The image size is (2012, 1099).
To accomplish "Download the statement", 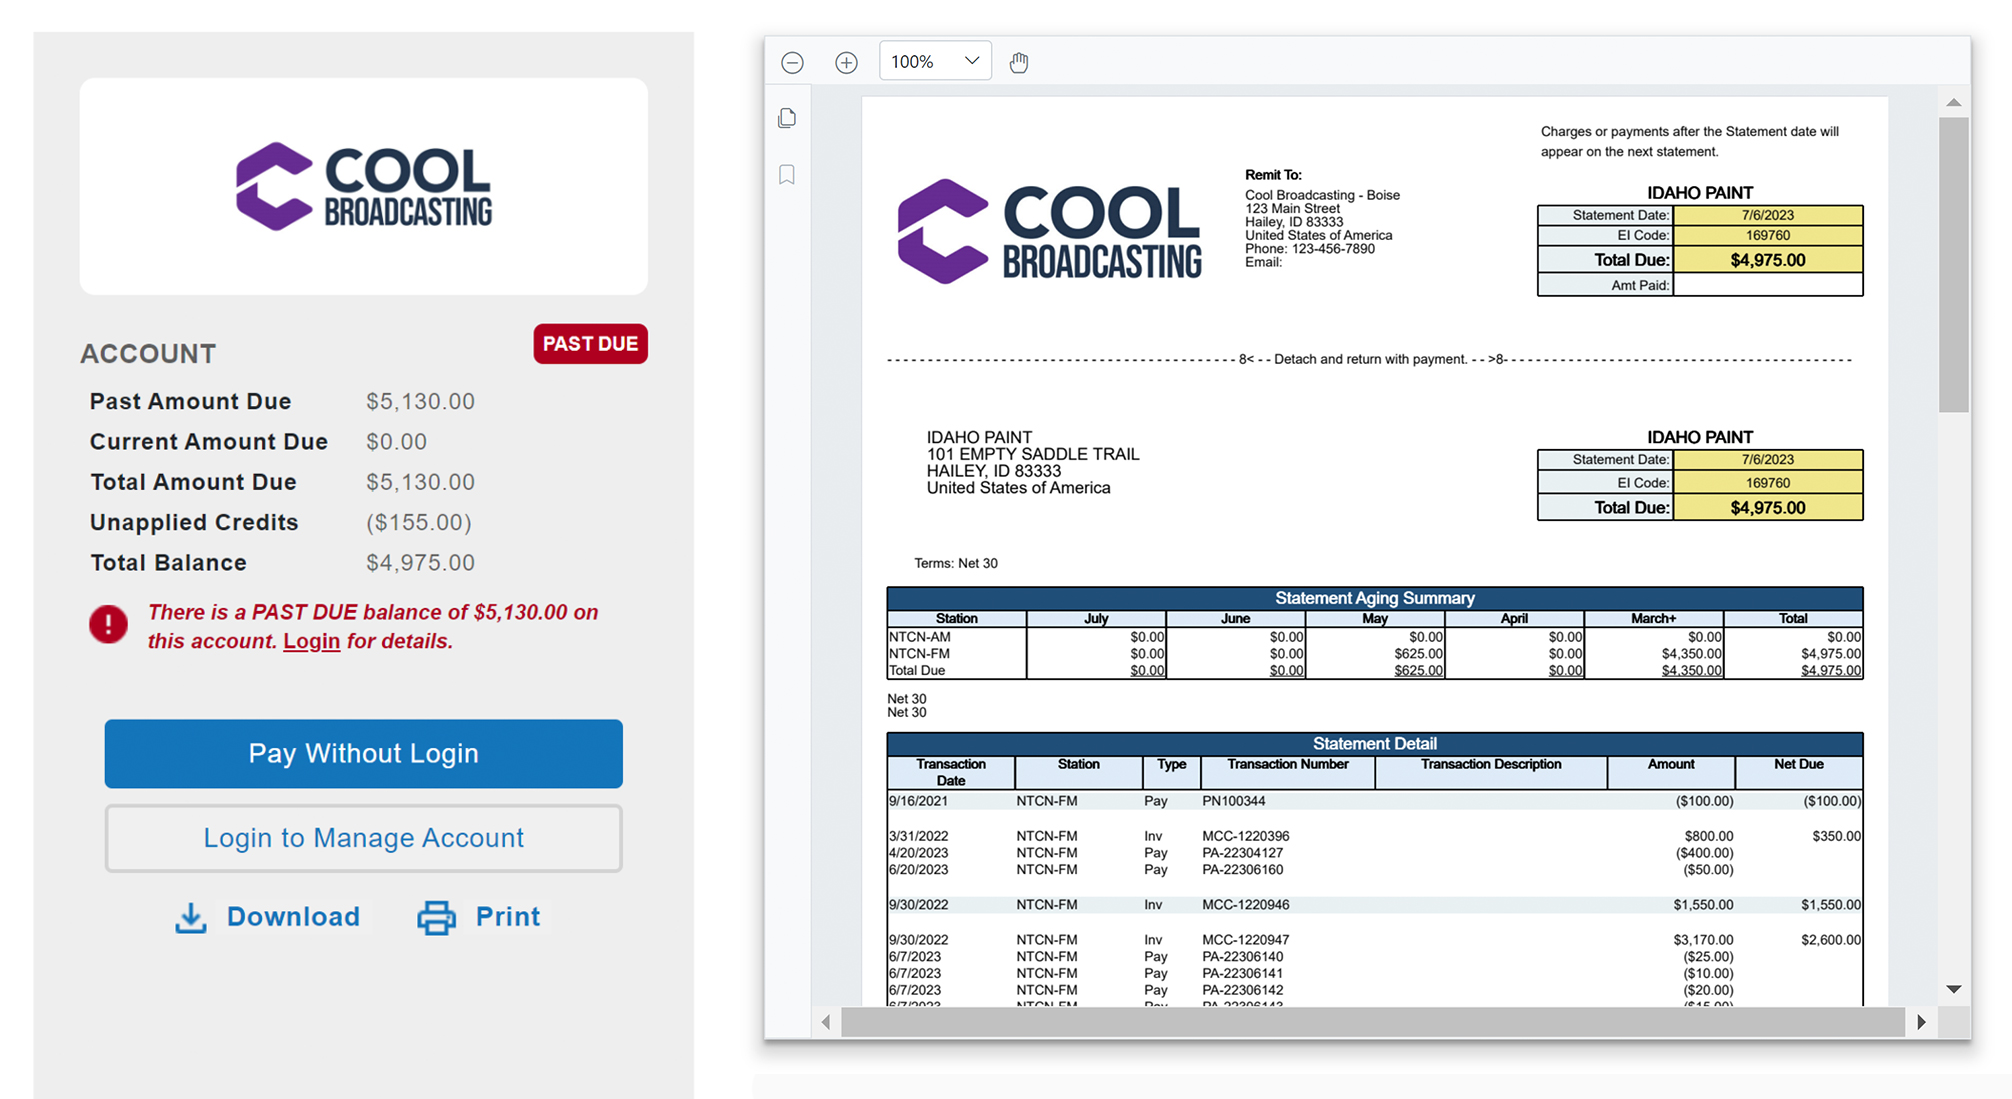I will point(293,916).
